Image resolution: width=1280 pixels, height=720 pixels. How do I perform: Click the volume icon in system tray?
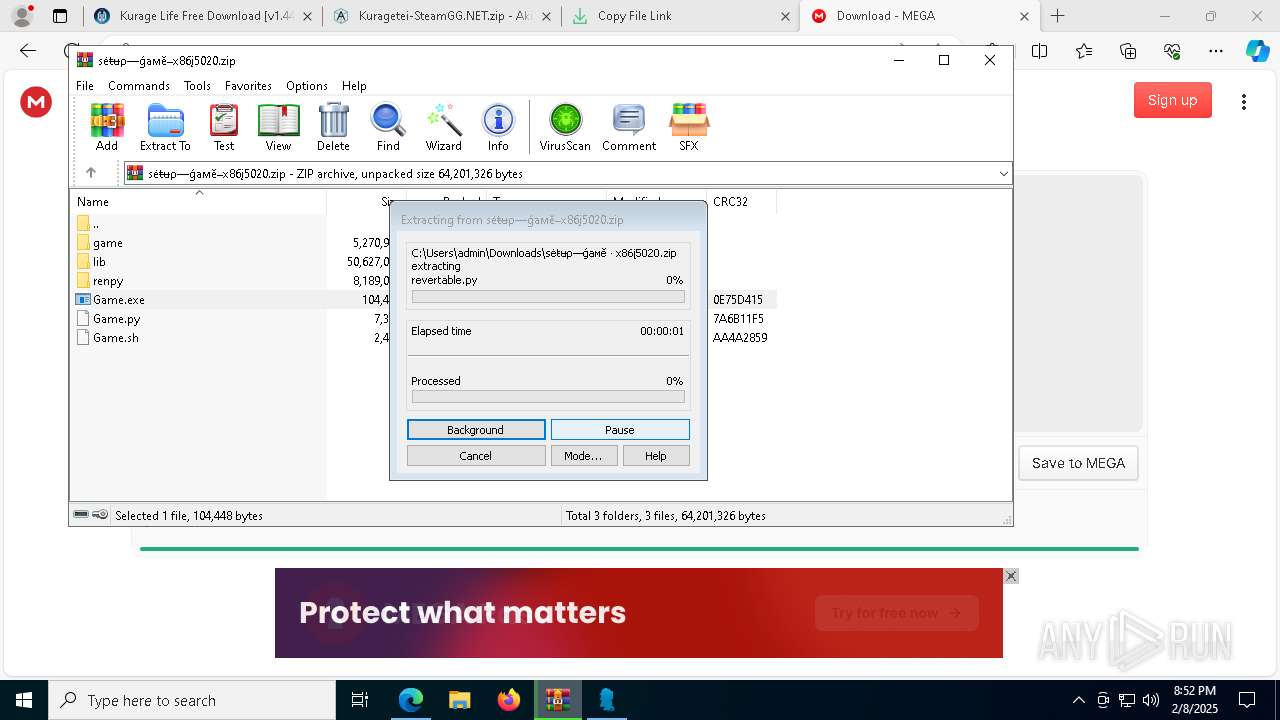pos(1151,700)
